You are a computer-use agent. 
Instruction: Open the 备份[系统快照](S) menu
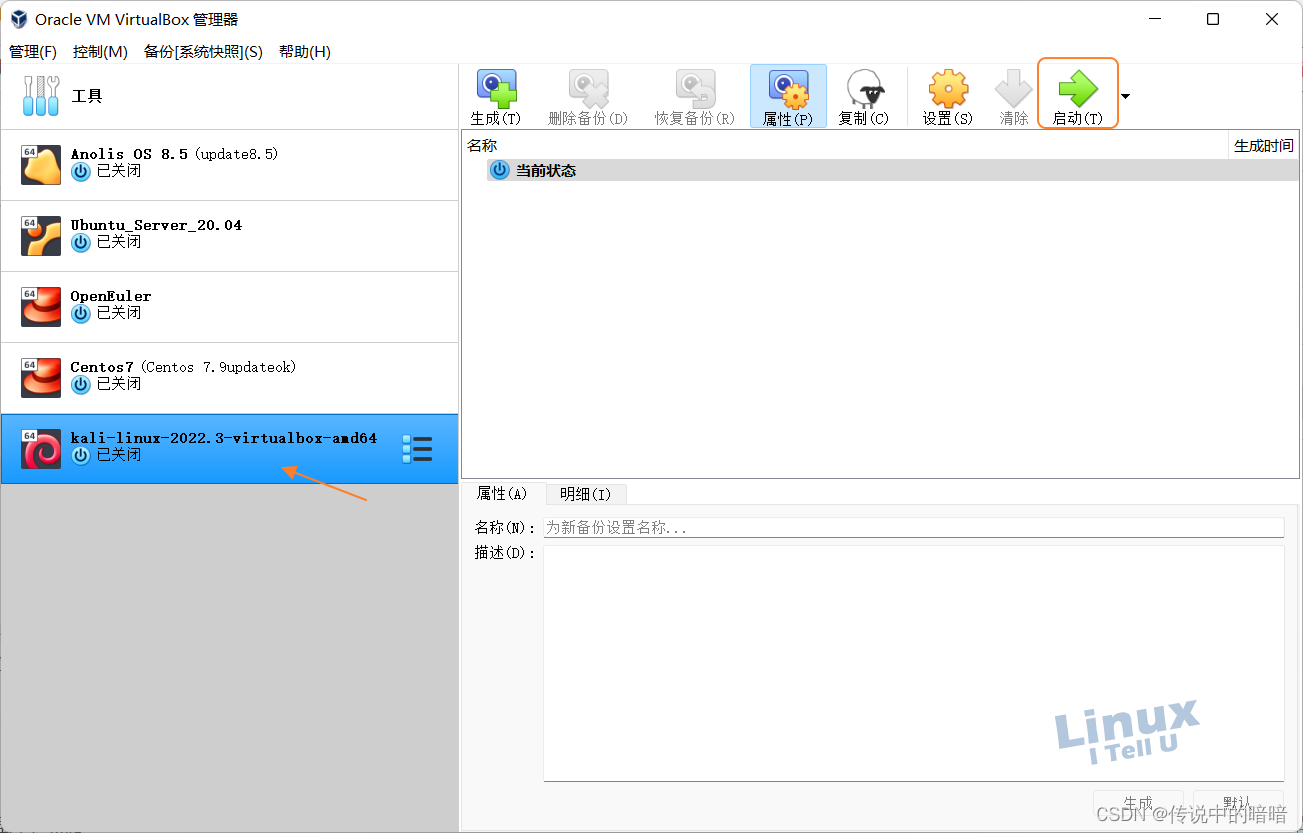click(x=203, y=52)
